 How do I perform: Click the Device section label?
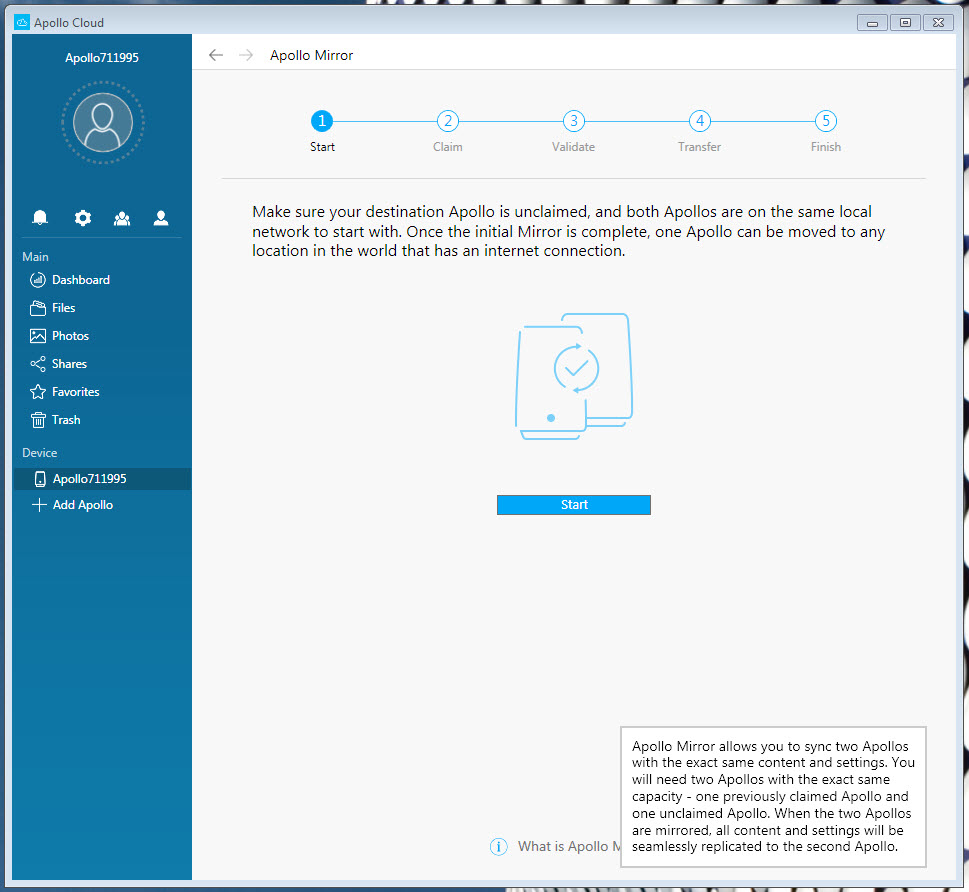tap(40, 452)
